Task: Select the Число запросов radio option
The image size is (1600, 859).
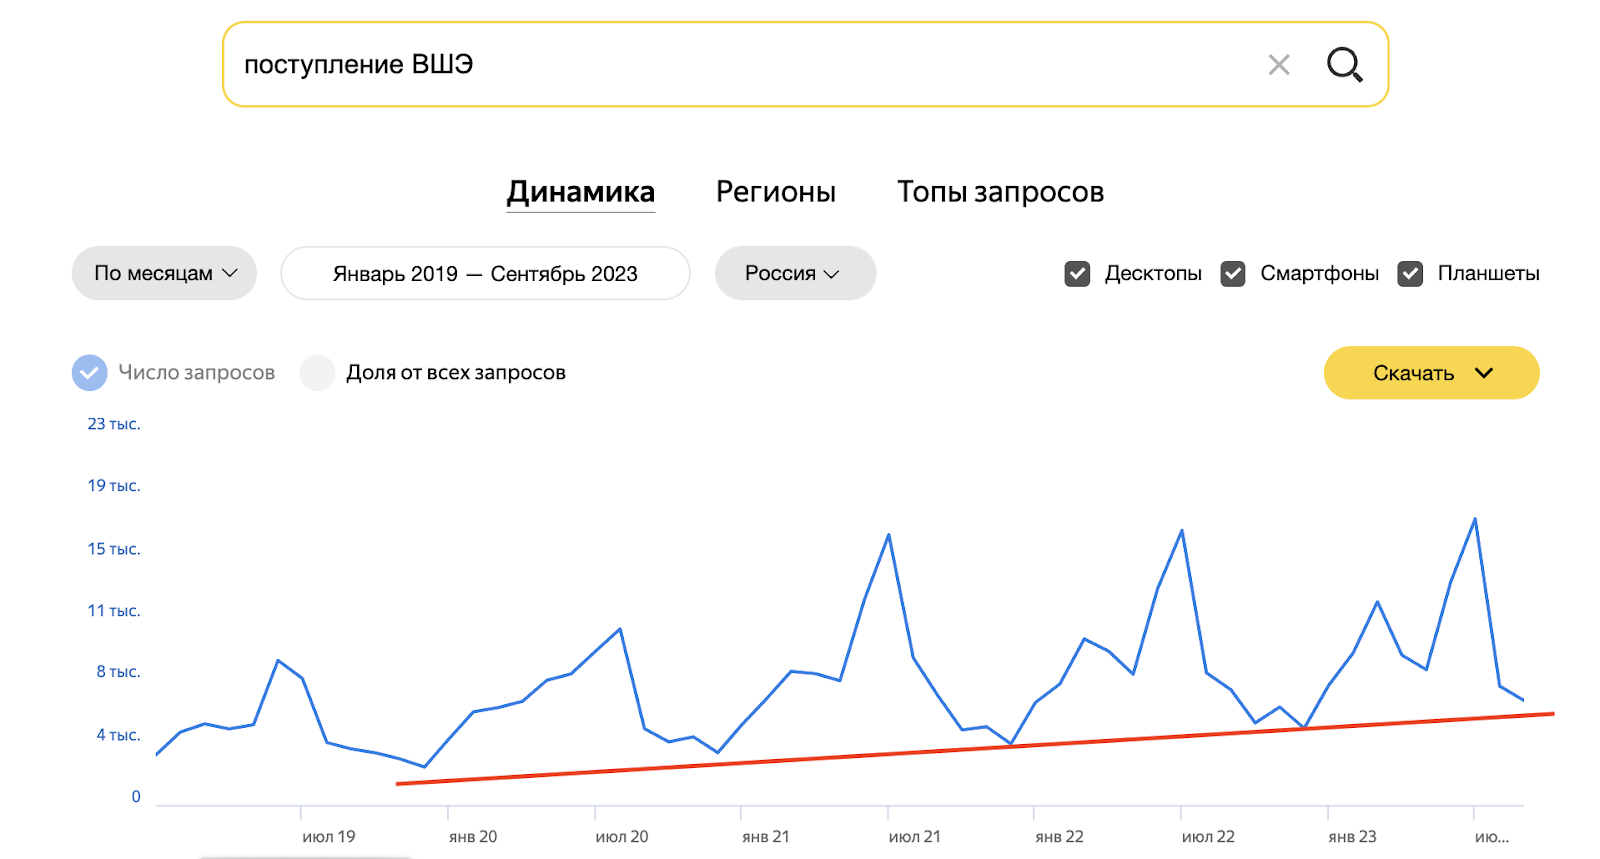Action: [x=90, y=373]
